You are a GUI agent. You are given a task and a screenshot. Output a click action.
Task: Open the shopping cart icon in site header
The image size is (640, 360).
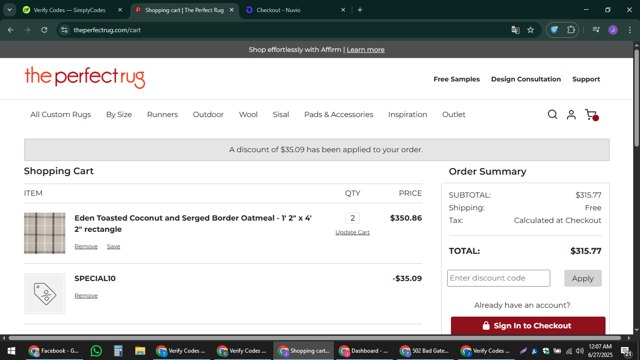point(591,115)
